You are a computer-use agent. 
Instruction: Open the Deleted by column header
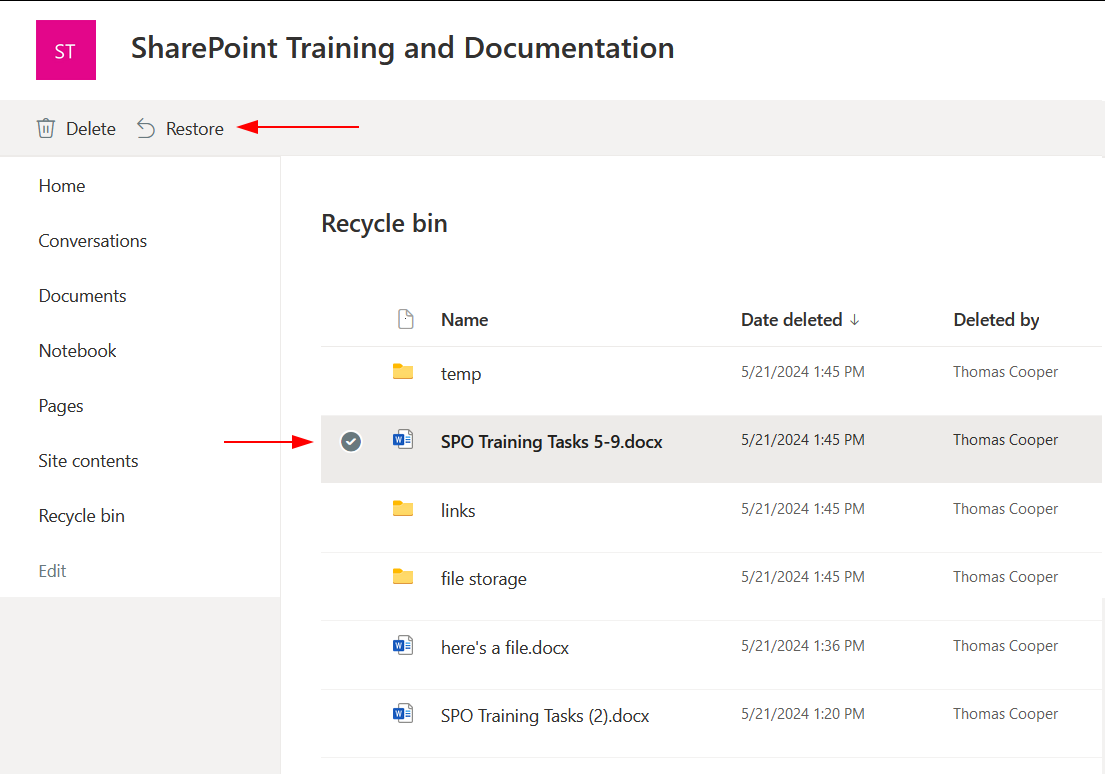[996, 320]
